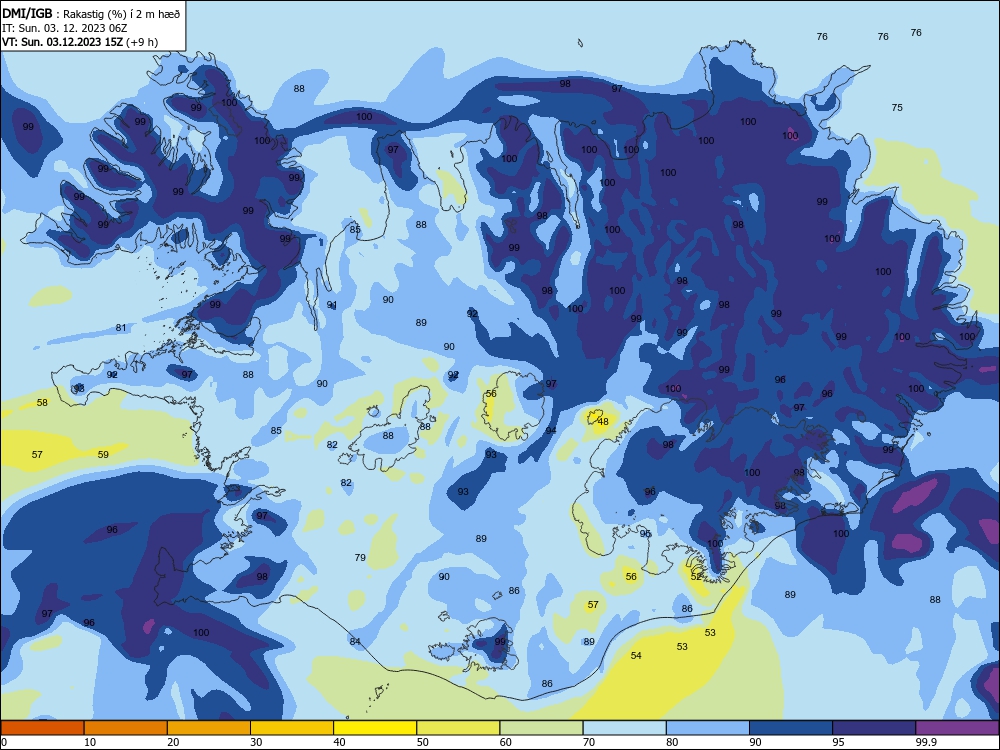The width and height of the screenshot is (1000, 750).
Task: Click the '75' value in the northeast
Action: (897, 108)
